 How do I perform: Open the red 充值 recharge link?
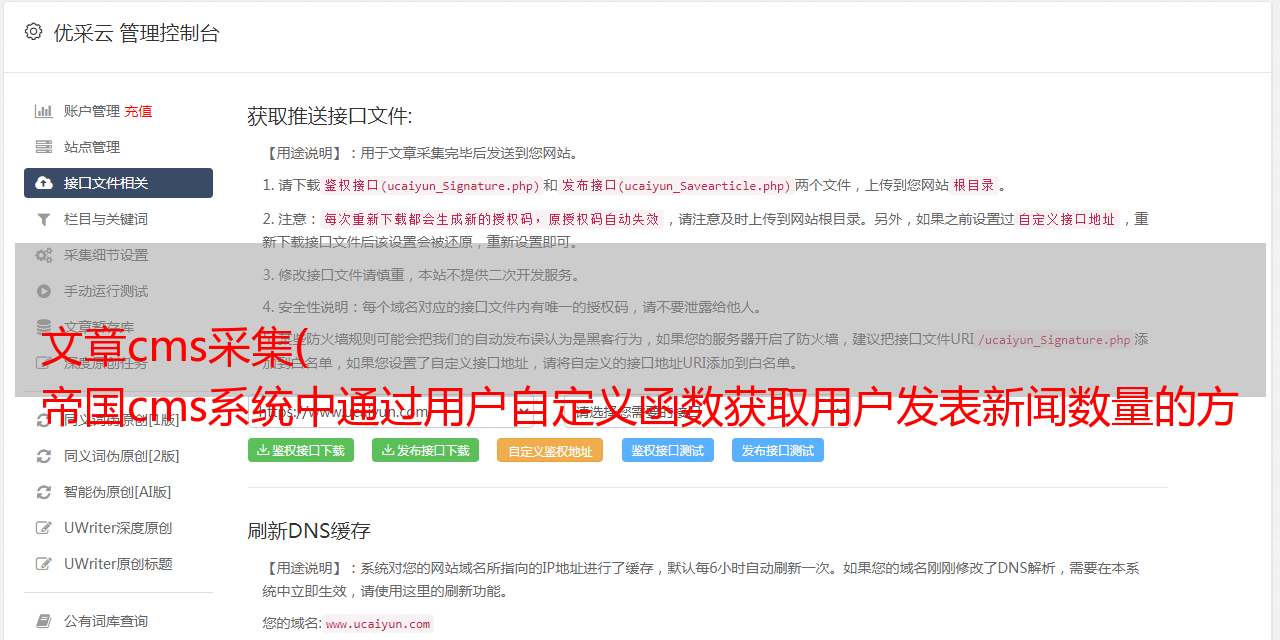[x=138, y=111]
